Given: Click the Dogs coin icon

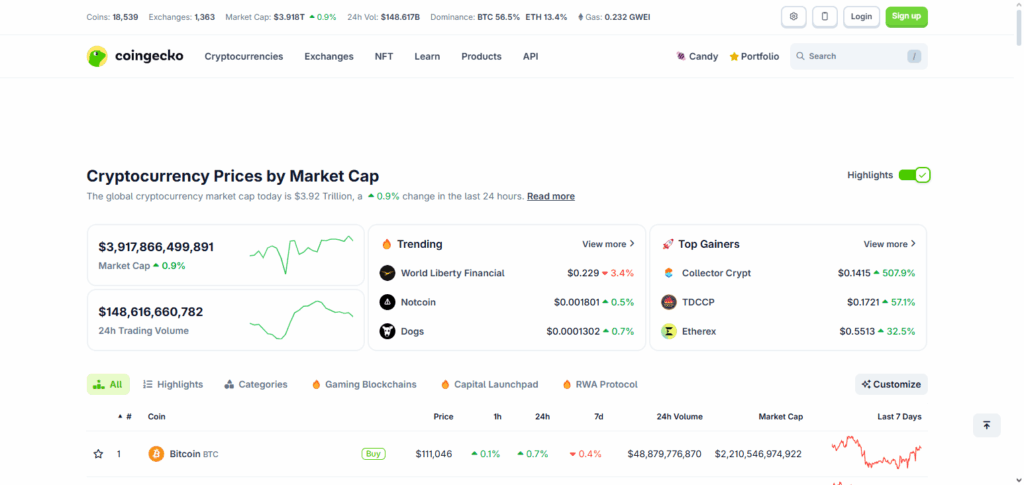Looking at the screenshot, I should (387, 331).
